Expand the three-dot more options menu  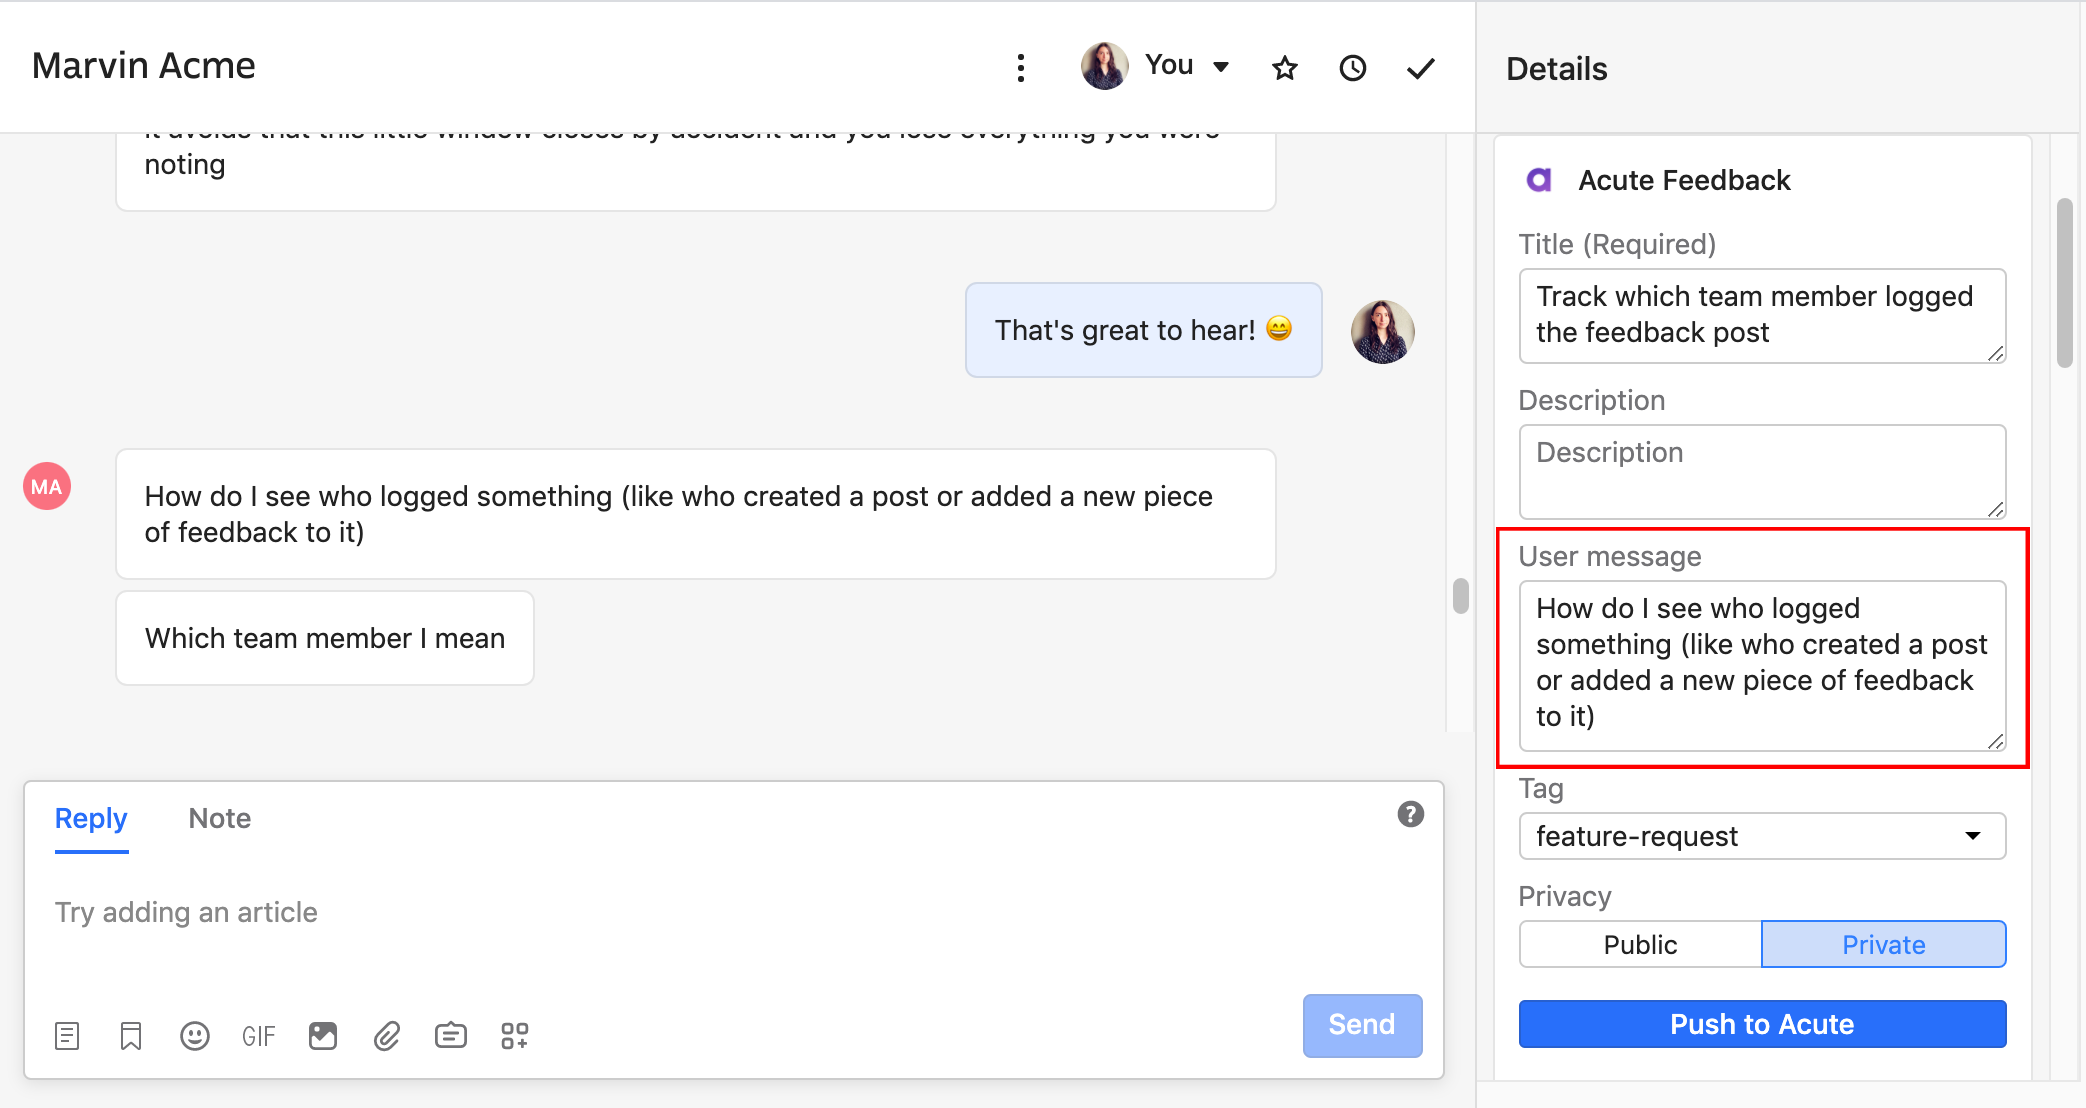coord(1020,66)
